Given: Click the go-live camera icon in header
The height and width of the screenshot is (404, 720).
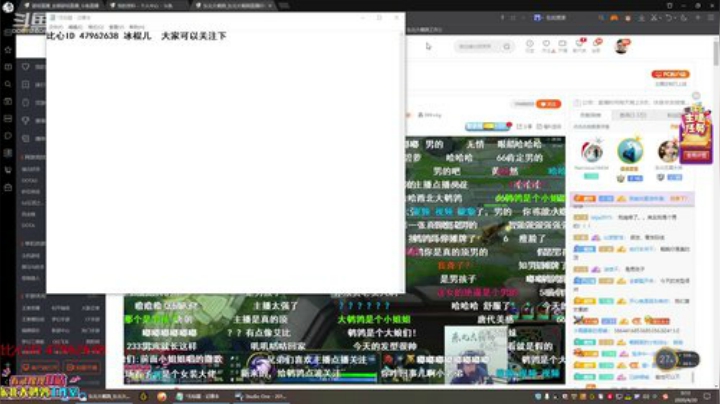Looking at the screenshot, I should [x=562, y=45].
